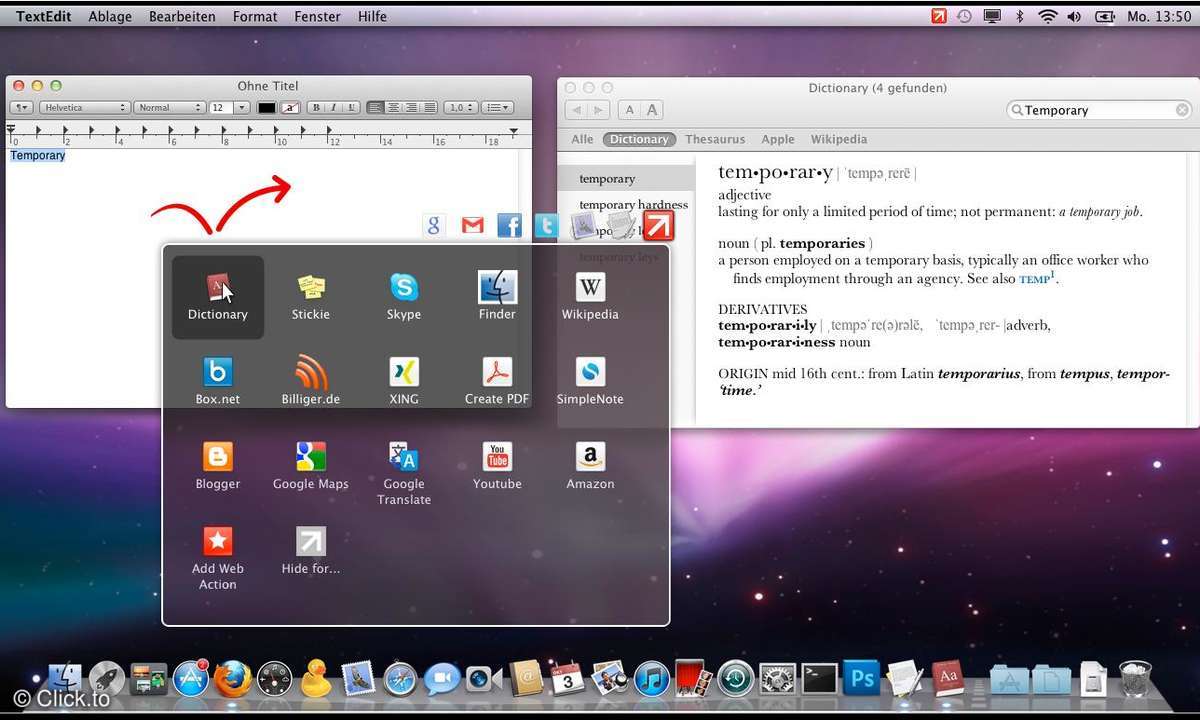
Task: Open the Ablage menu
Action: 110,16
